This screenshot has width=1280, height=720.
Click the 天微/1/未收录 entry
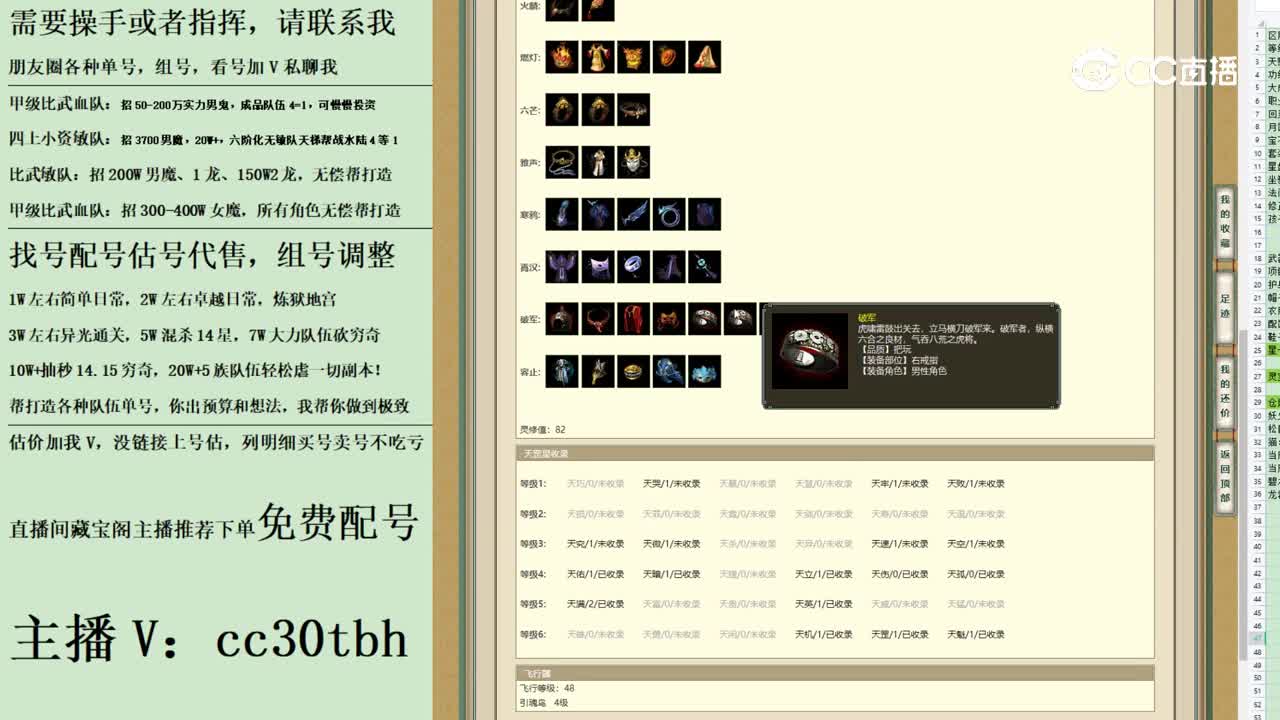coord(671,544)
